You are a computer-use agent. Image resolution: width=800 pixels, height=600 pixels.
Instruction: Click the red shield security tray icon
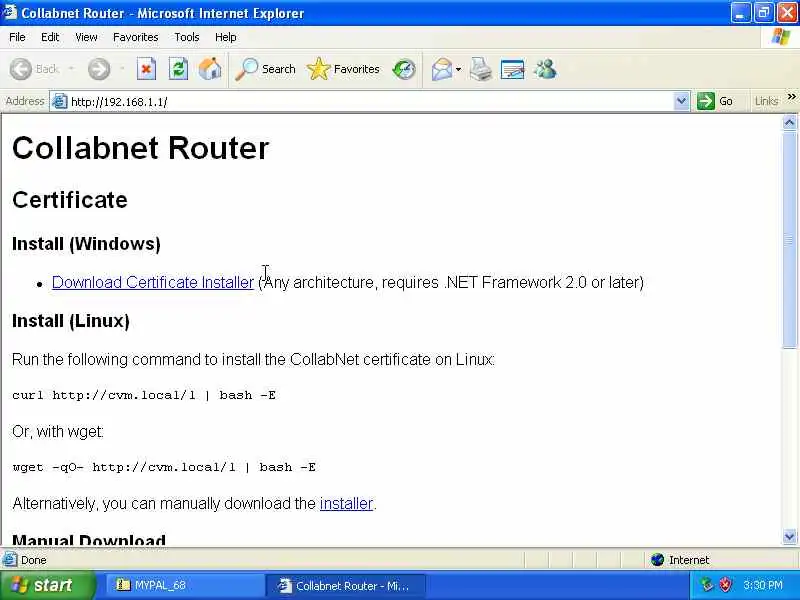725,585
